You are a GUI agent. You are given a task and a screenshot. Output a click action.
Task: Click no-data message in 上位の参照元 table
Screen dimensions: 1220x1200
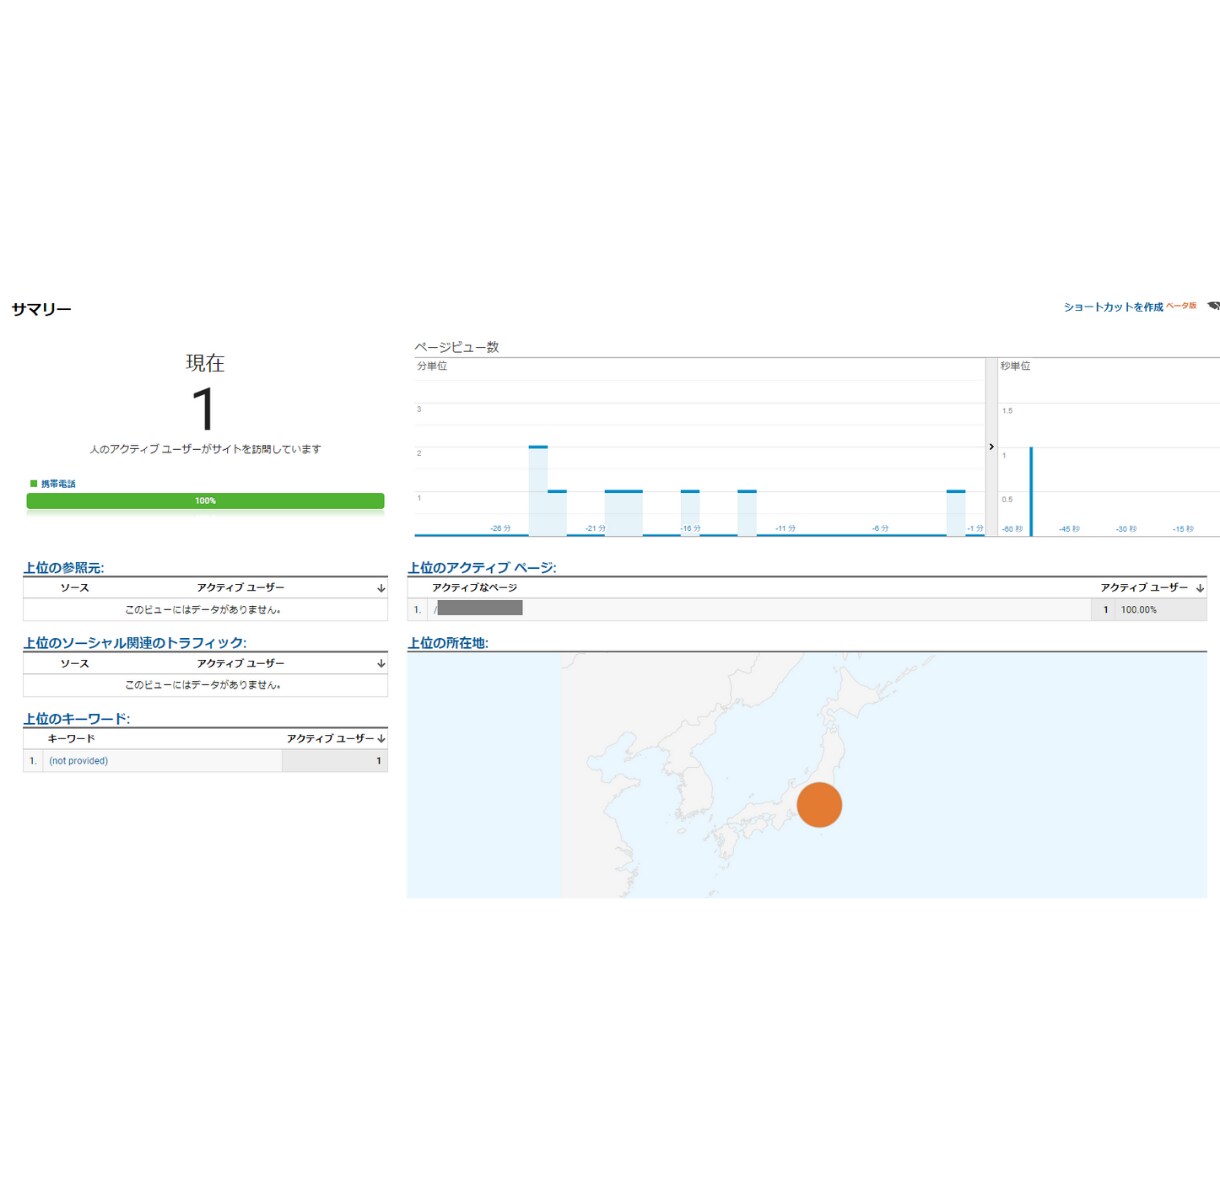203,610
